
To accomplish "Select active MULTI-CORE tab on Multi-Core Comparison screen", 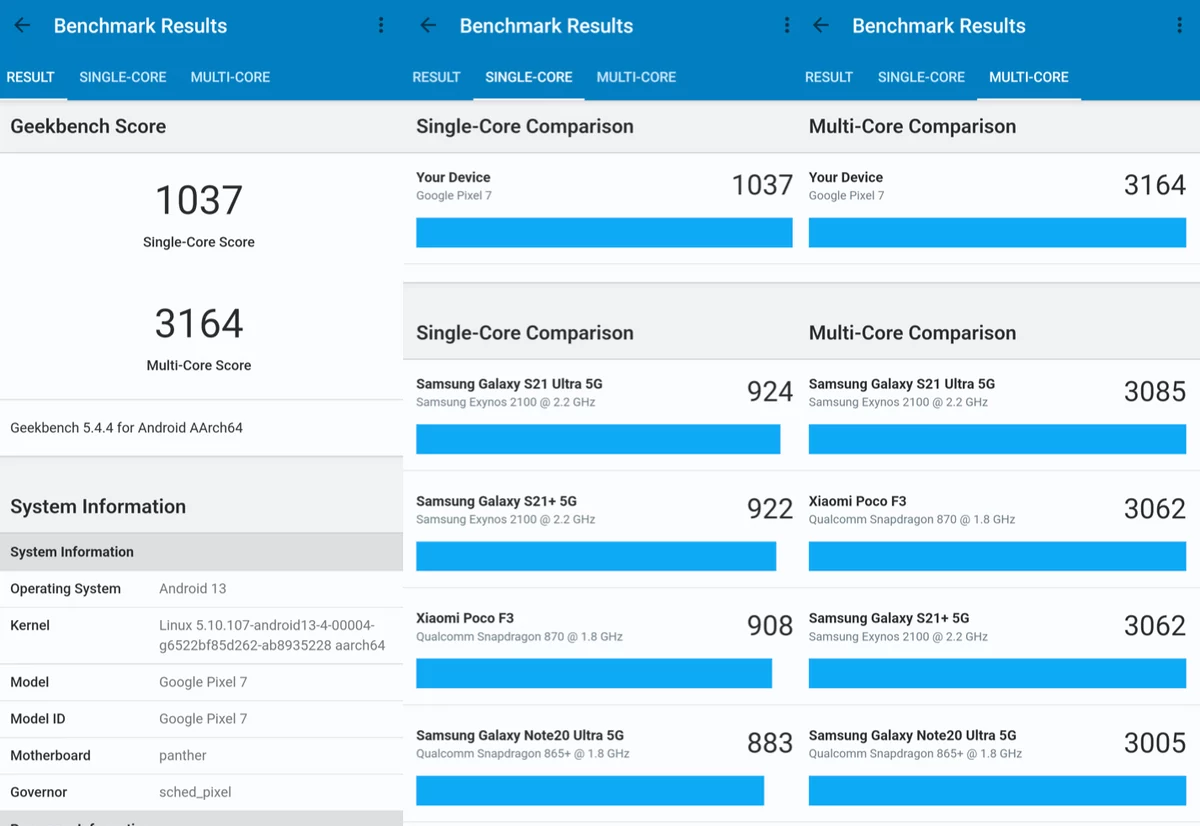I will coord(1029,77).
